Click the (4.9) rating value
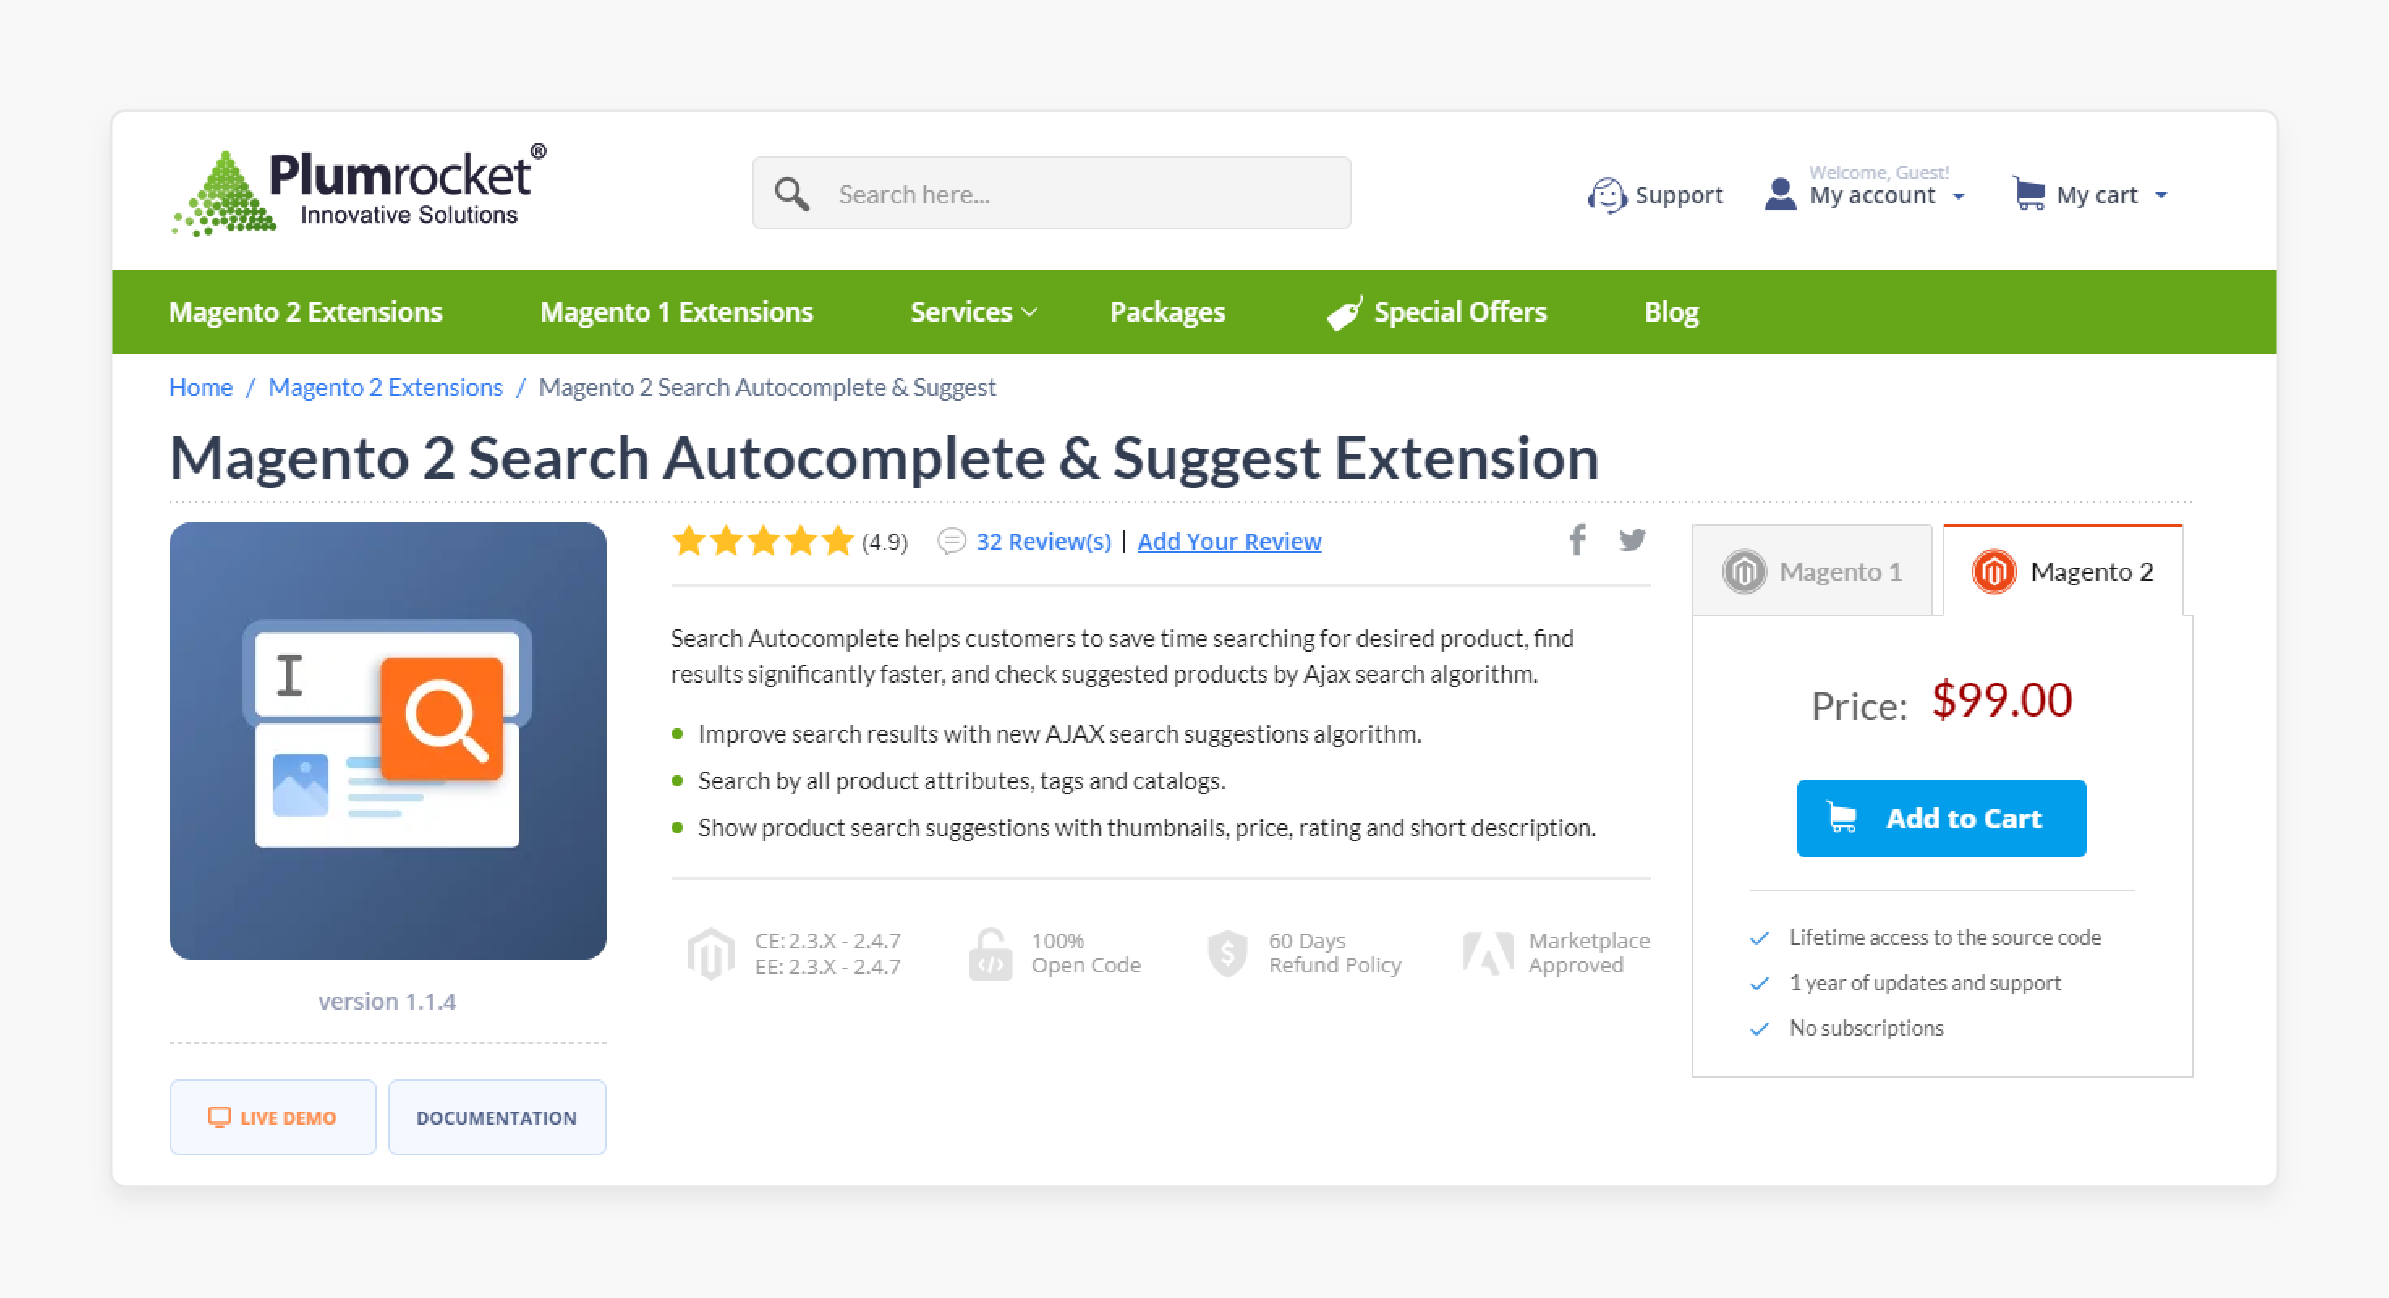 pyautogui.click(x=885, y=542)
